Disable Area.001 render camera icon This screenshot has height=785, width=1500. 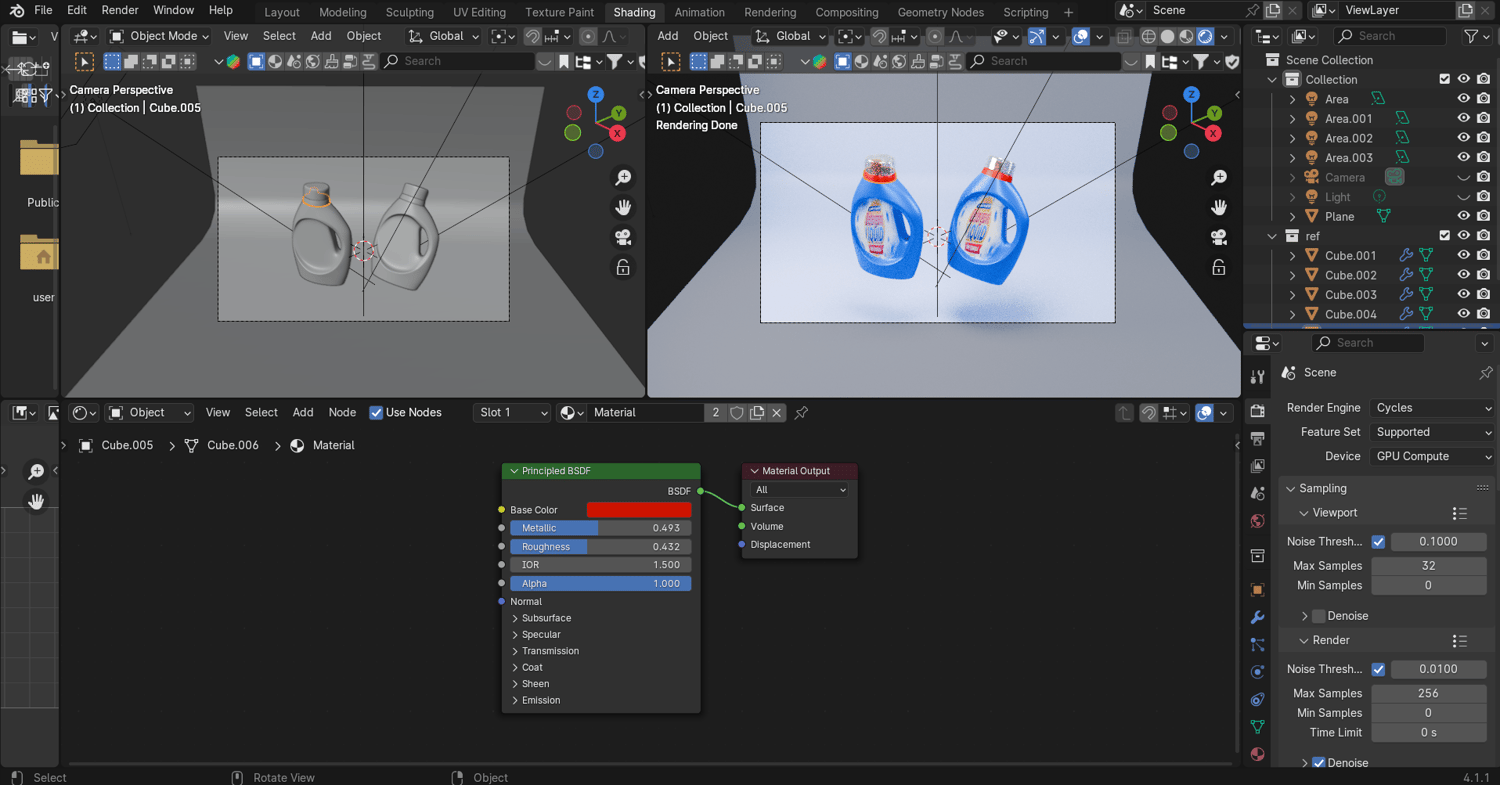click(1483, 118)
